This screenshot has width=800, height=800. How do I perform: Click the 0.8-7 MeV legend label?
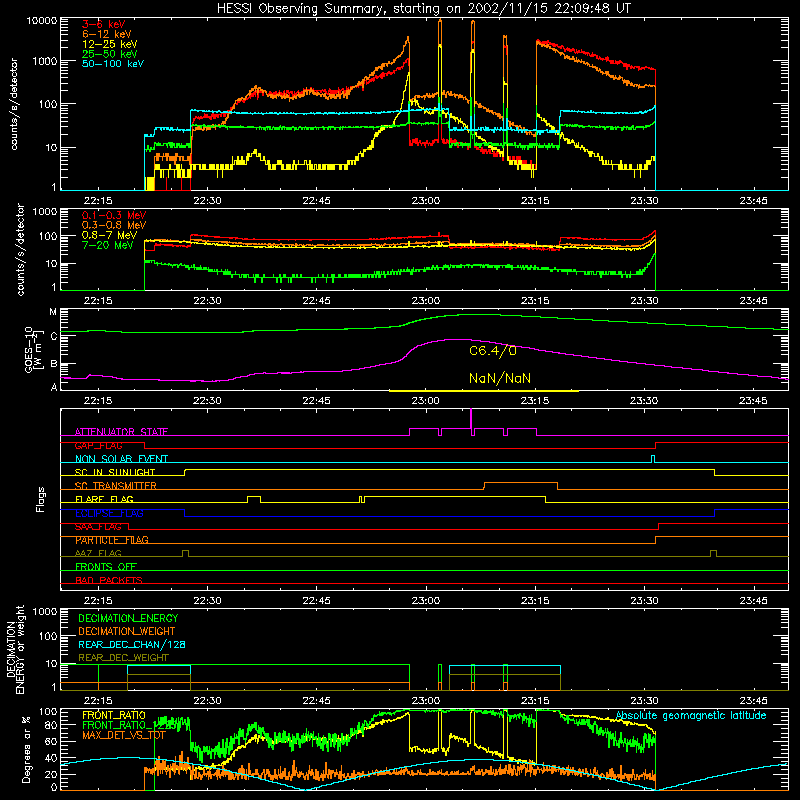pyautogui.click(x=109, y=235)
